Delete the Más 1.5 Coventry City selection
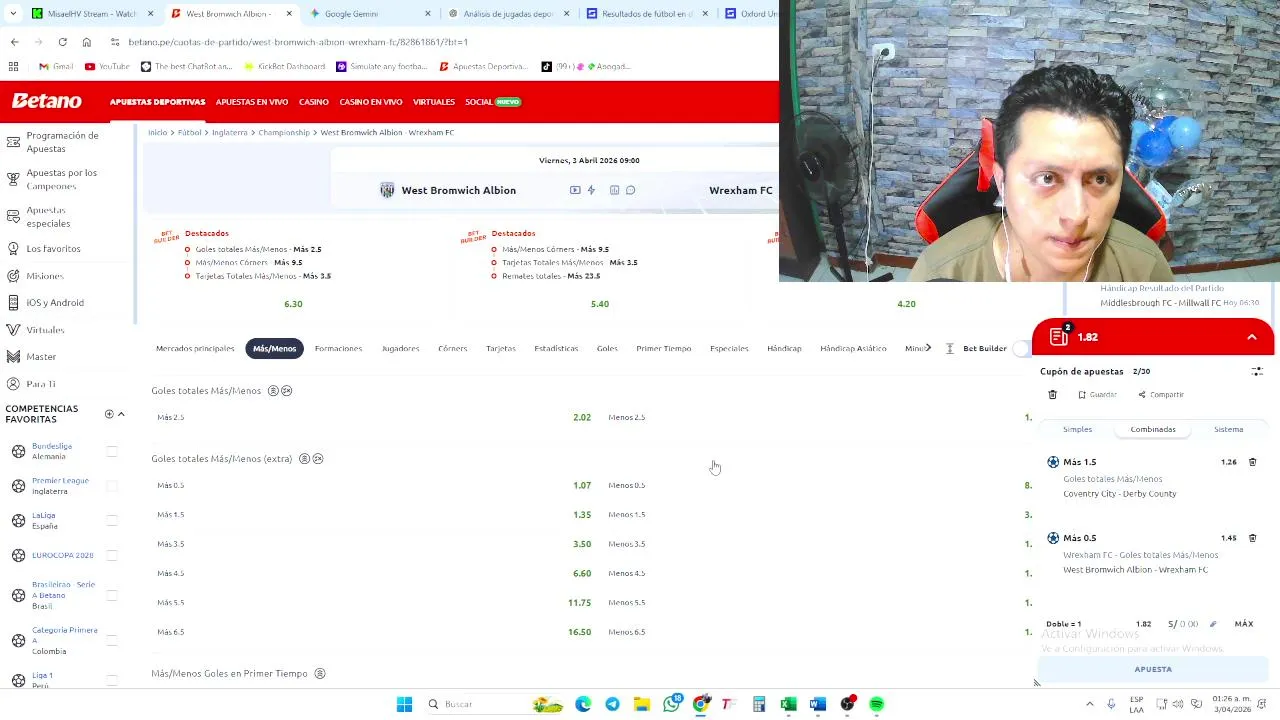1280x720 pixels. (1252, 462)
